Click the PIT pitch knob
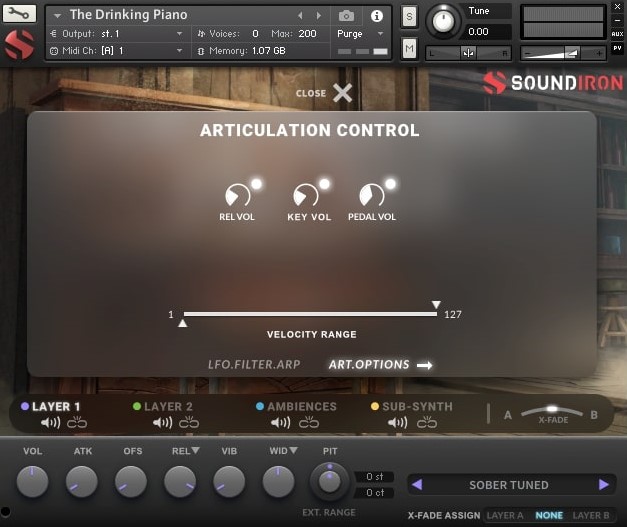This screenshot has height=527, width=627. pos(329,481)
